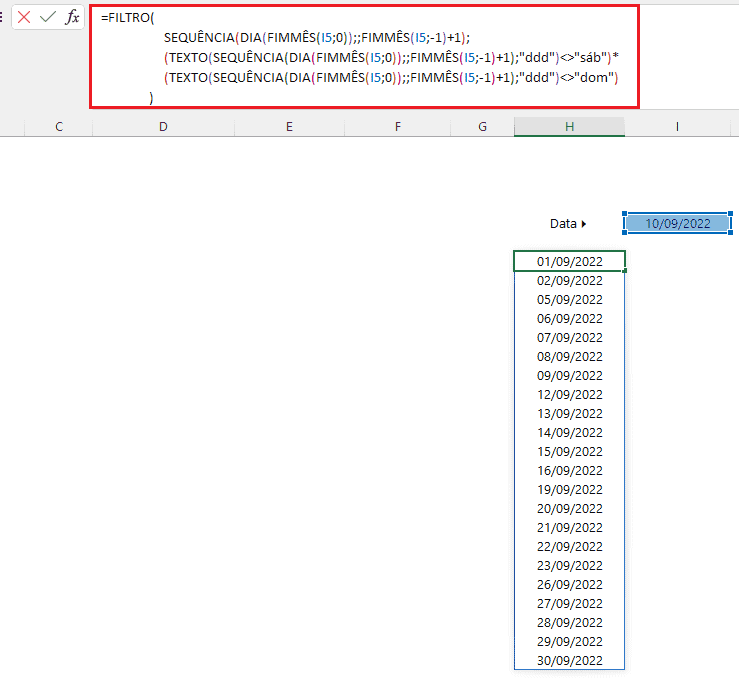
Task: Cancel the formula edit with the X icon
Action: click(x=24, y=17)
